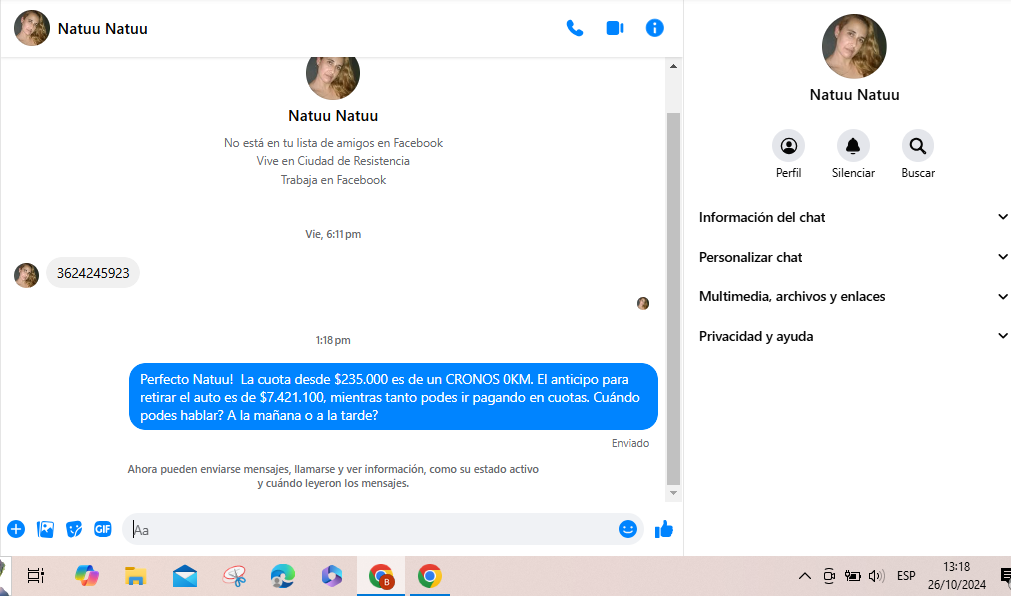The width and height of the screenshot is (1011, 596).
Task: Open Task View in the taskbar
Action: point(35,576)
